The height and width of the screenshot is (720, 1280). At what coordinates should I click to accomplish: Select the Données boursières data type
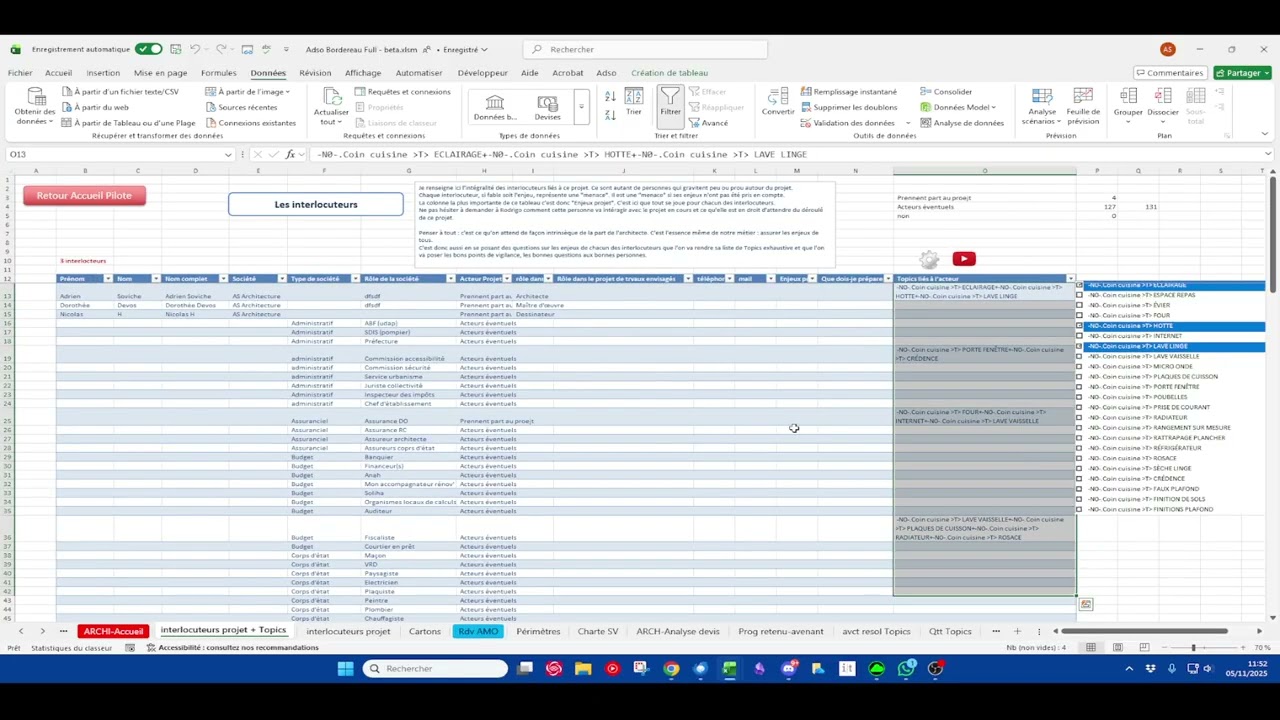point(495,107)
